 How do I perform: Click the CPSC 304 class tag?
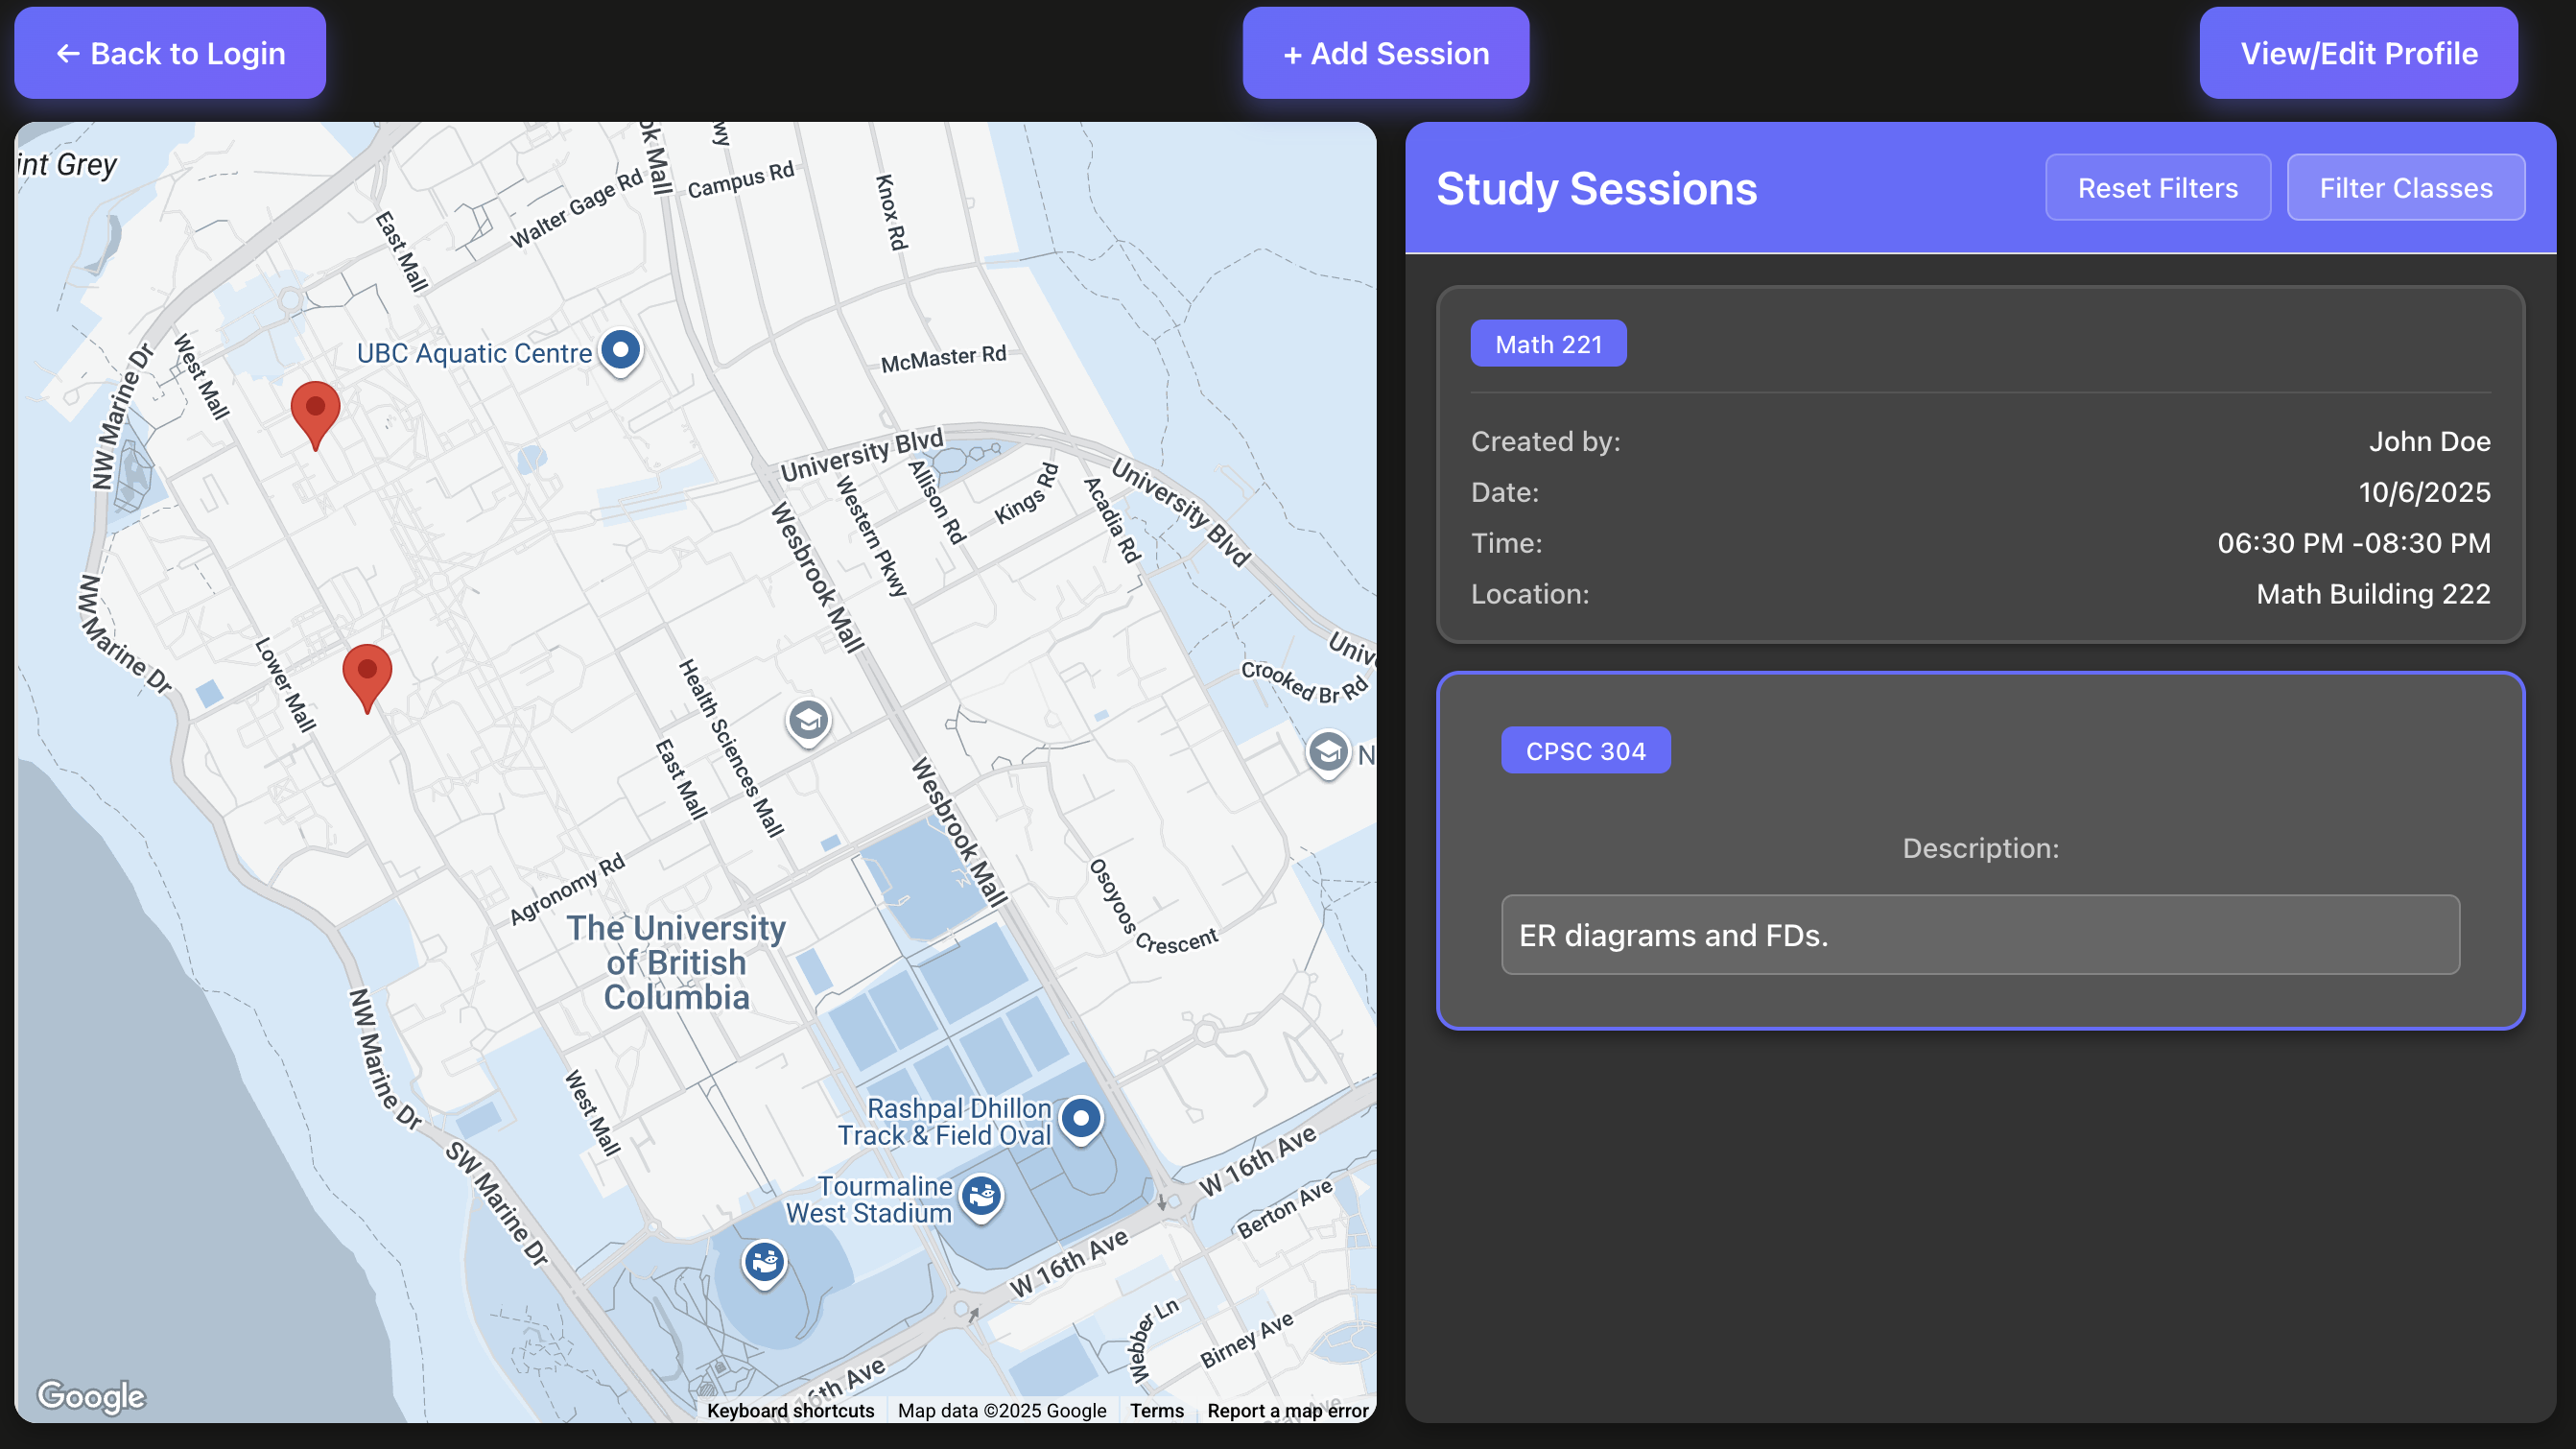(1585, 750)
